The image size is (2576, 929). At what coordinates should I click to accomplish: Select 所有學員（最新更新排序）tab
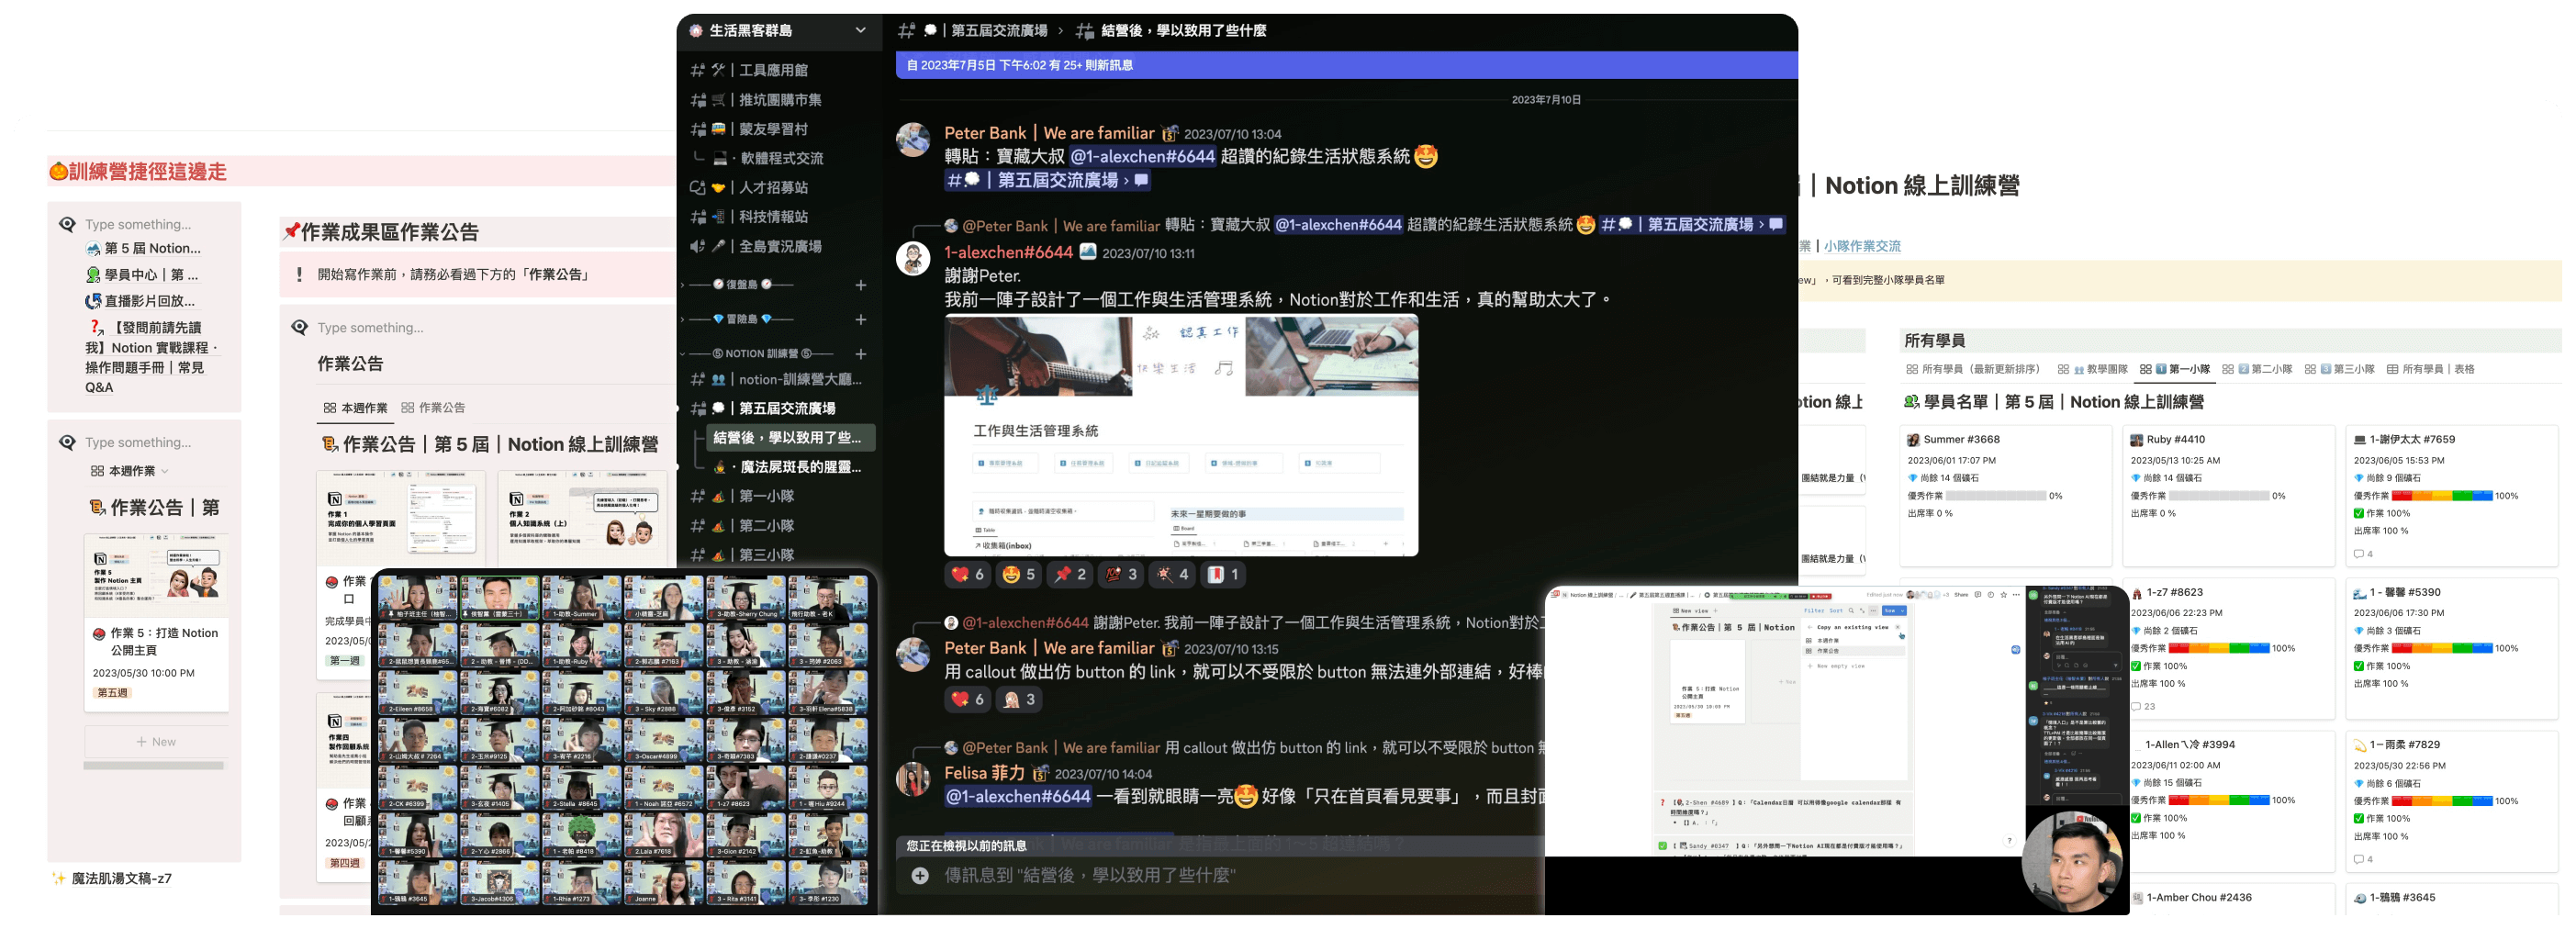click(1973, 370)
